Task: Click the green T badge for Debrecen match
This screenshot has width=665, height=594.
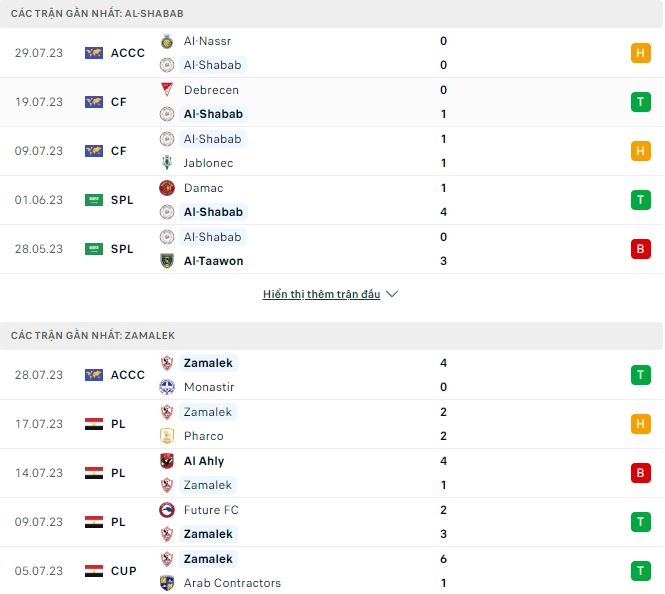Action: tap(641, 102)
